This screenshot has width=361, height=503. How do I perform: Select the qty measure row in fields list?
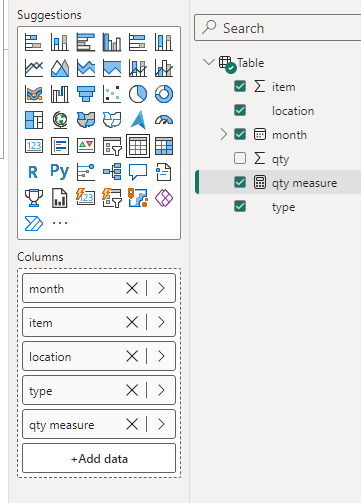tap(278, 182)
